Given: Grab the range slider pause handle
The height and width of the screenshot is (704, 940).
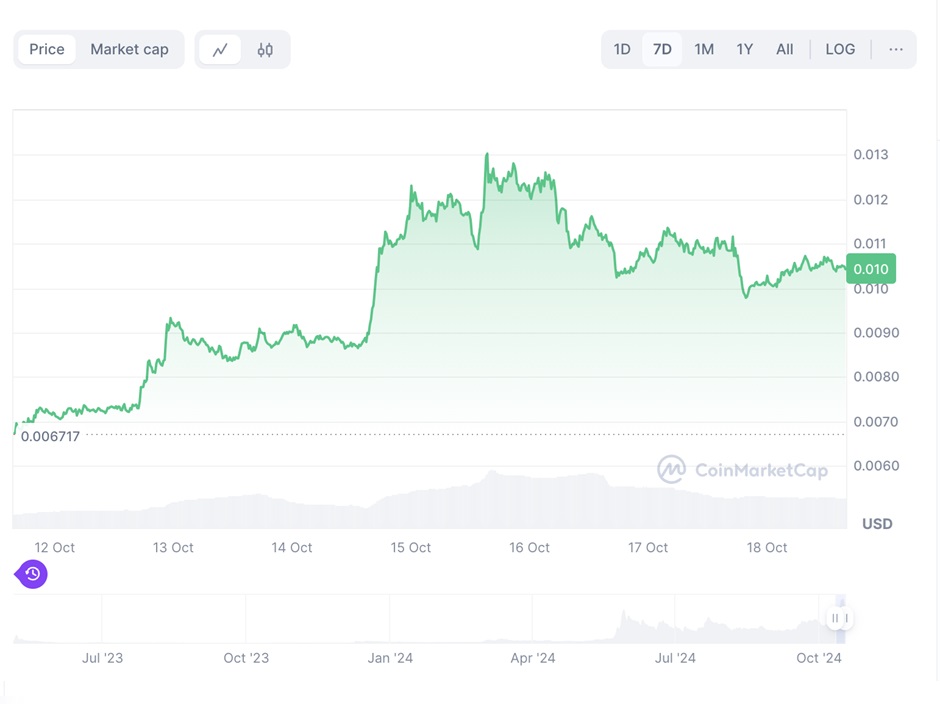Looking at the screenshot, I should point(838,619).
